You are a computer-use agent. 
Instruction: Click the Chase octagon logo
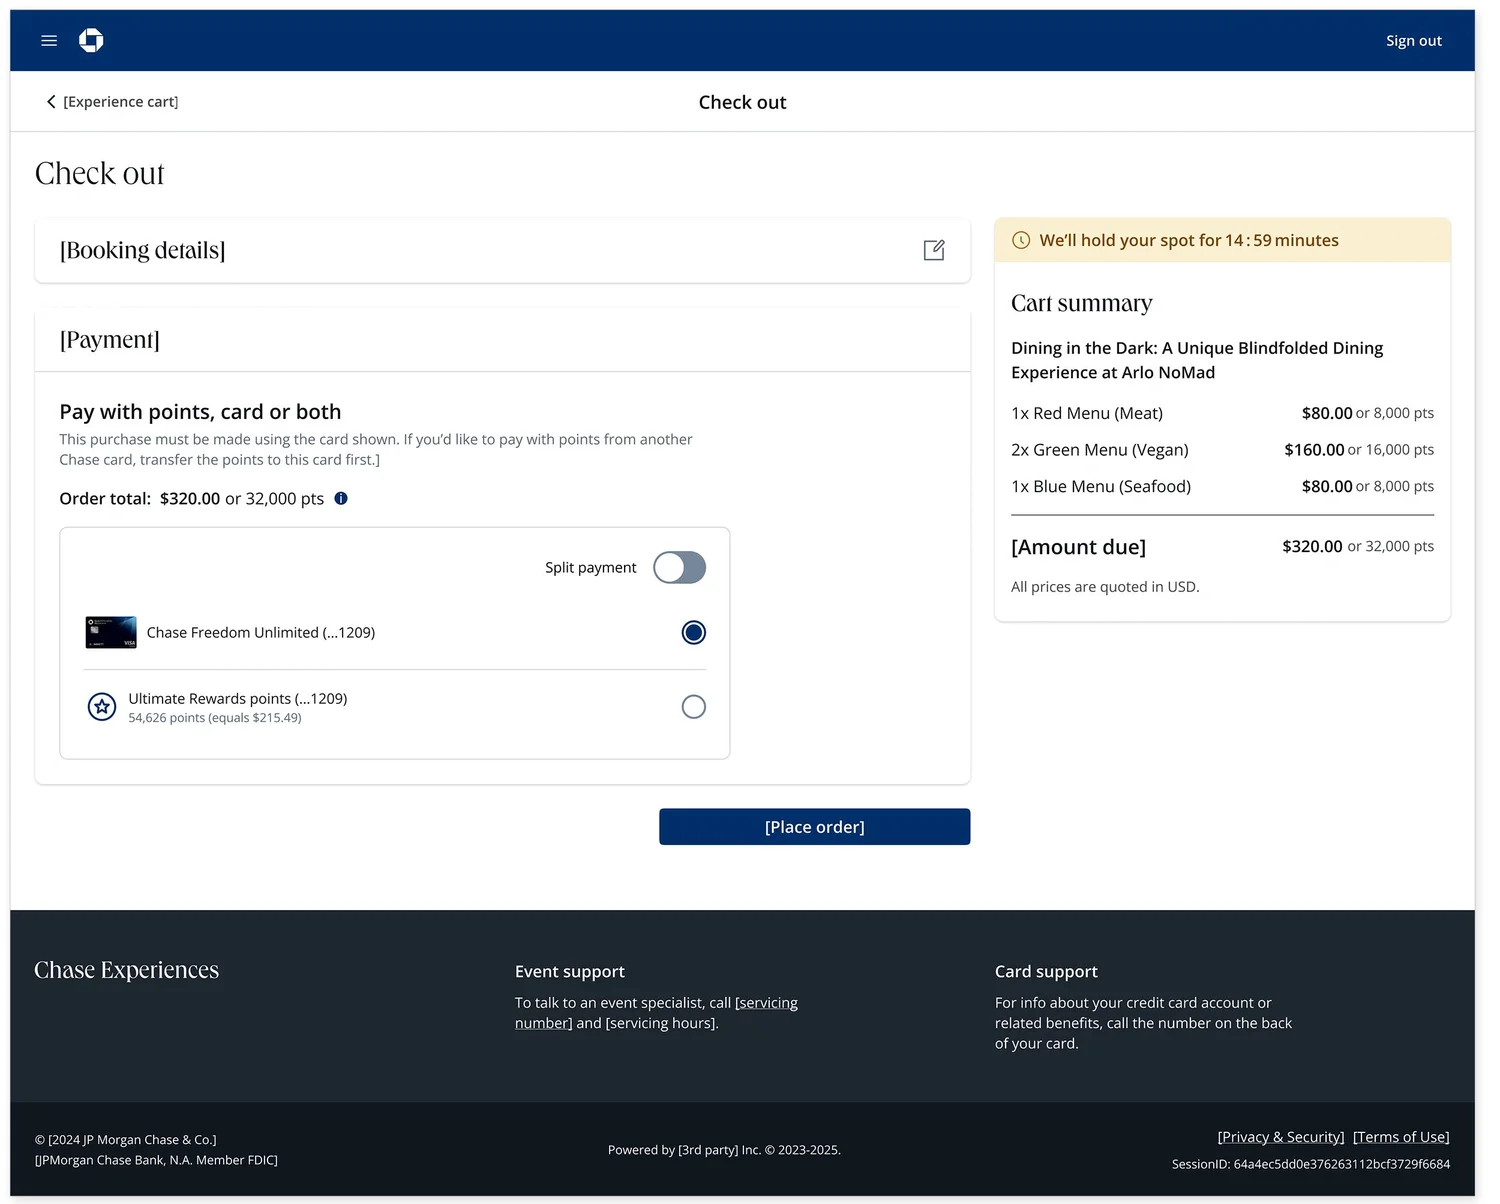click(x=91, y=40)
